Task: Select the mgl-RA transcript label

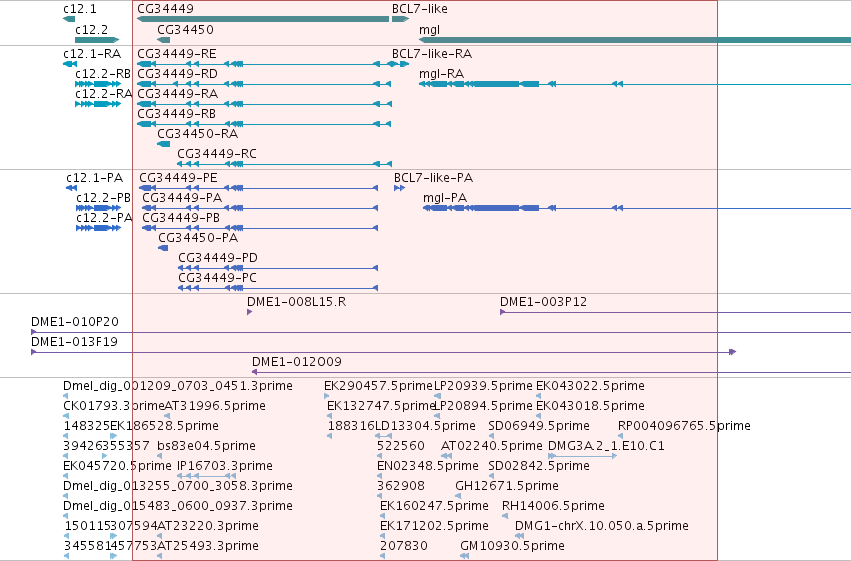Action: 441,74
